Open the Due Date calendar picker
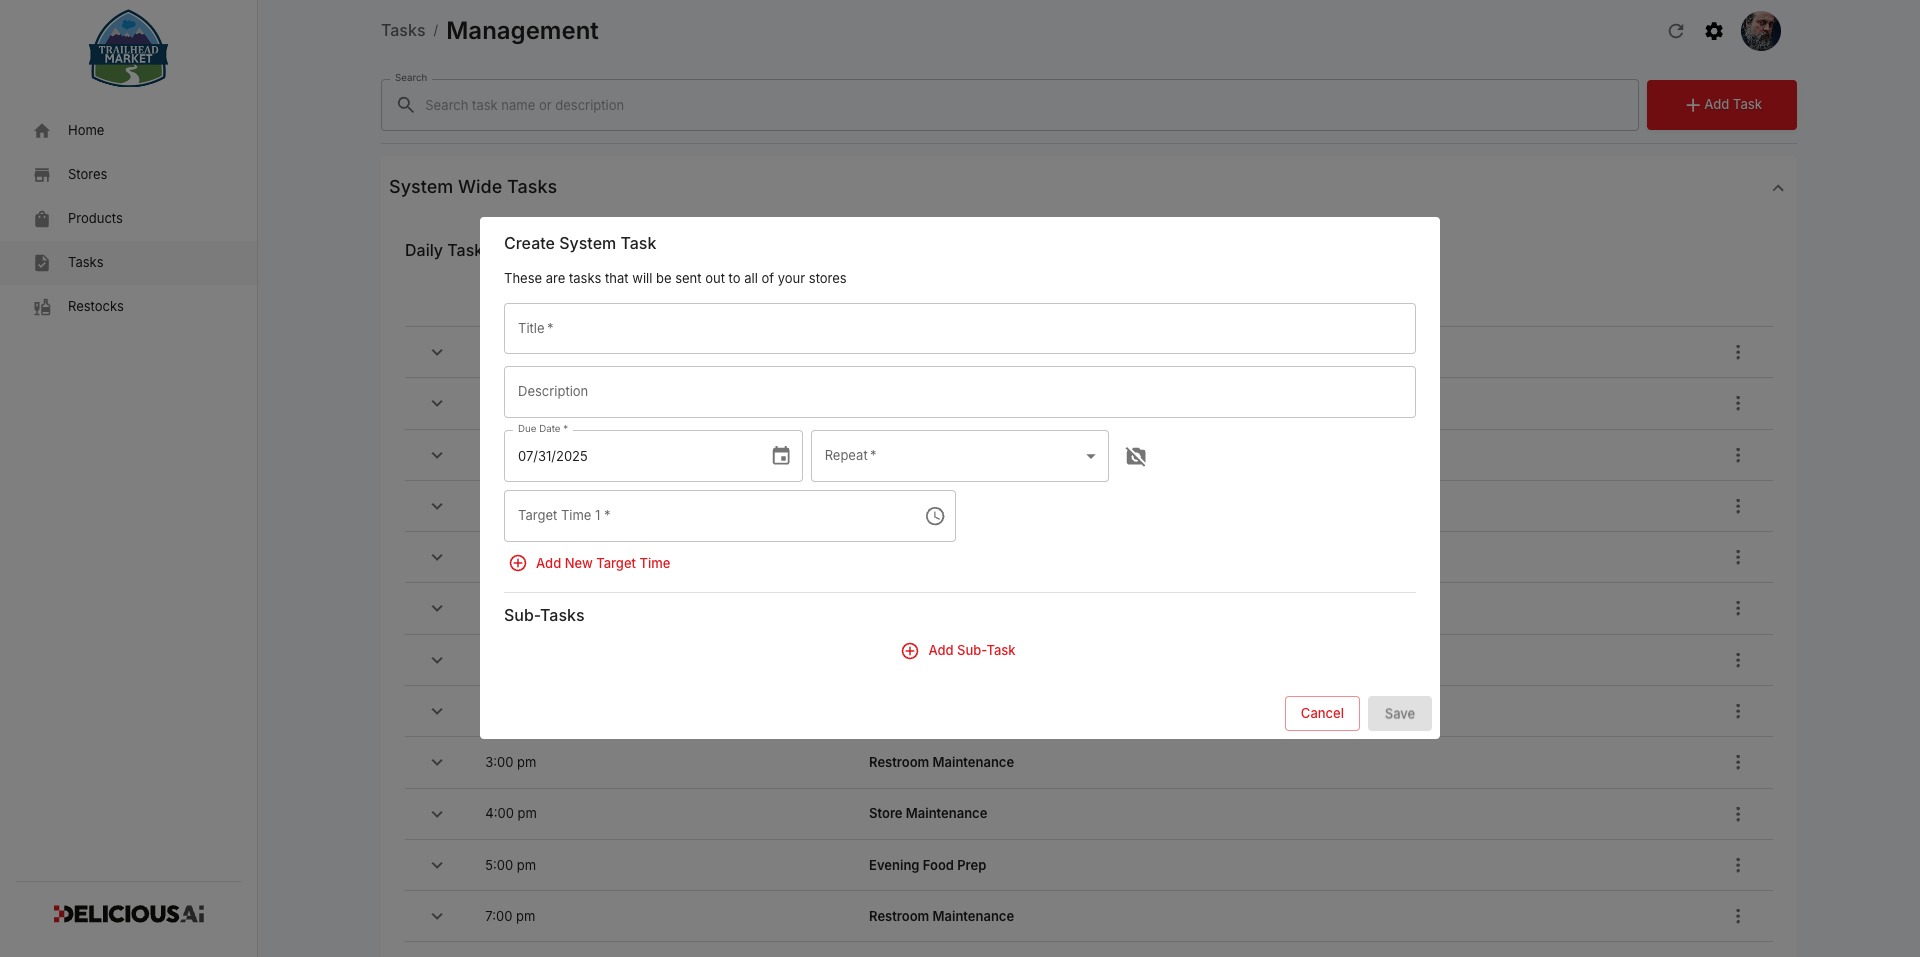 [x=781, y=456]
